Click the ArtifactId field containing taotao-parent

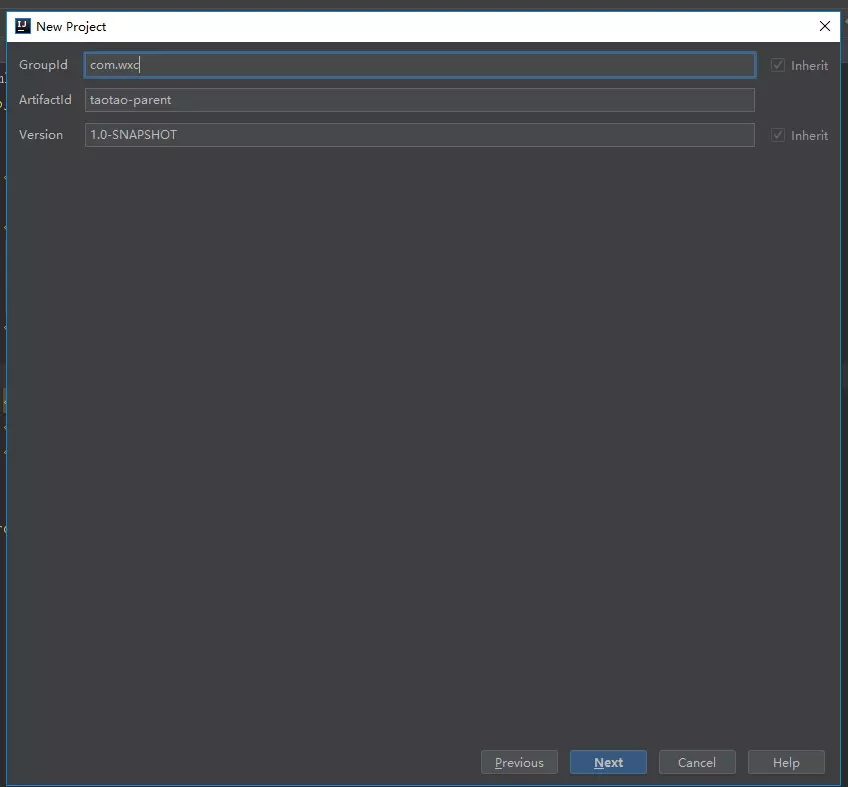click(420, 100)
